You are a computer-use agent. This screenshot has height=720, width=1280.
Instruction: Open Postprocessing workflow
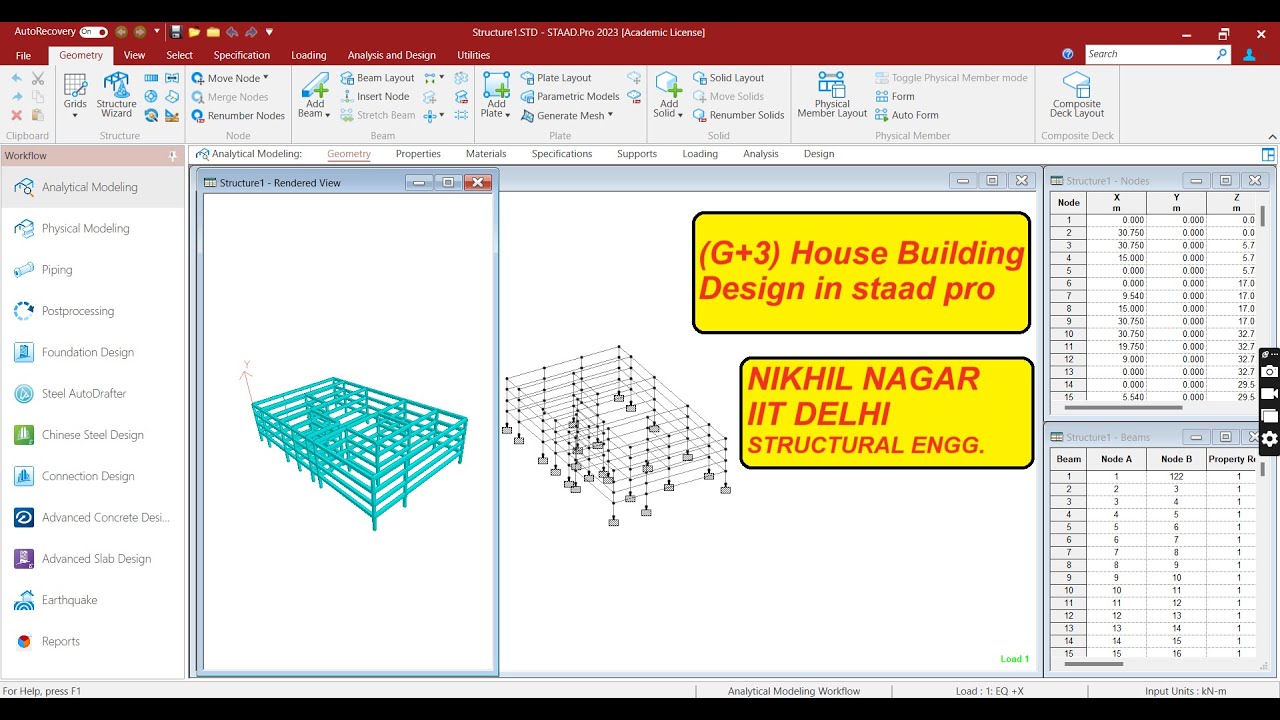pos(92,311)
